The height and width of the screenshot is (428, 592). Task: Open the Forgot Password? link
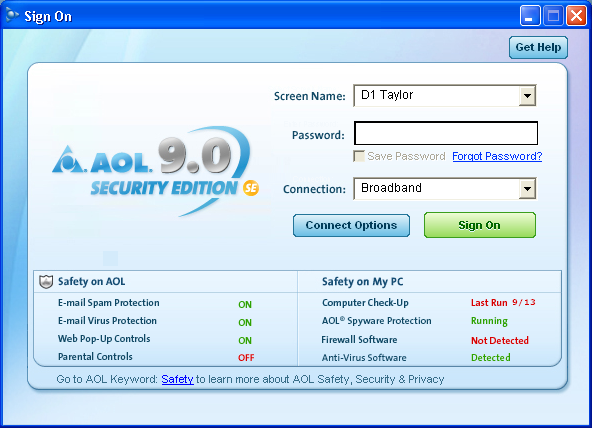pyautogui.click(x=497, y=156)
